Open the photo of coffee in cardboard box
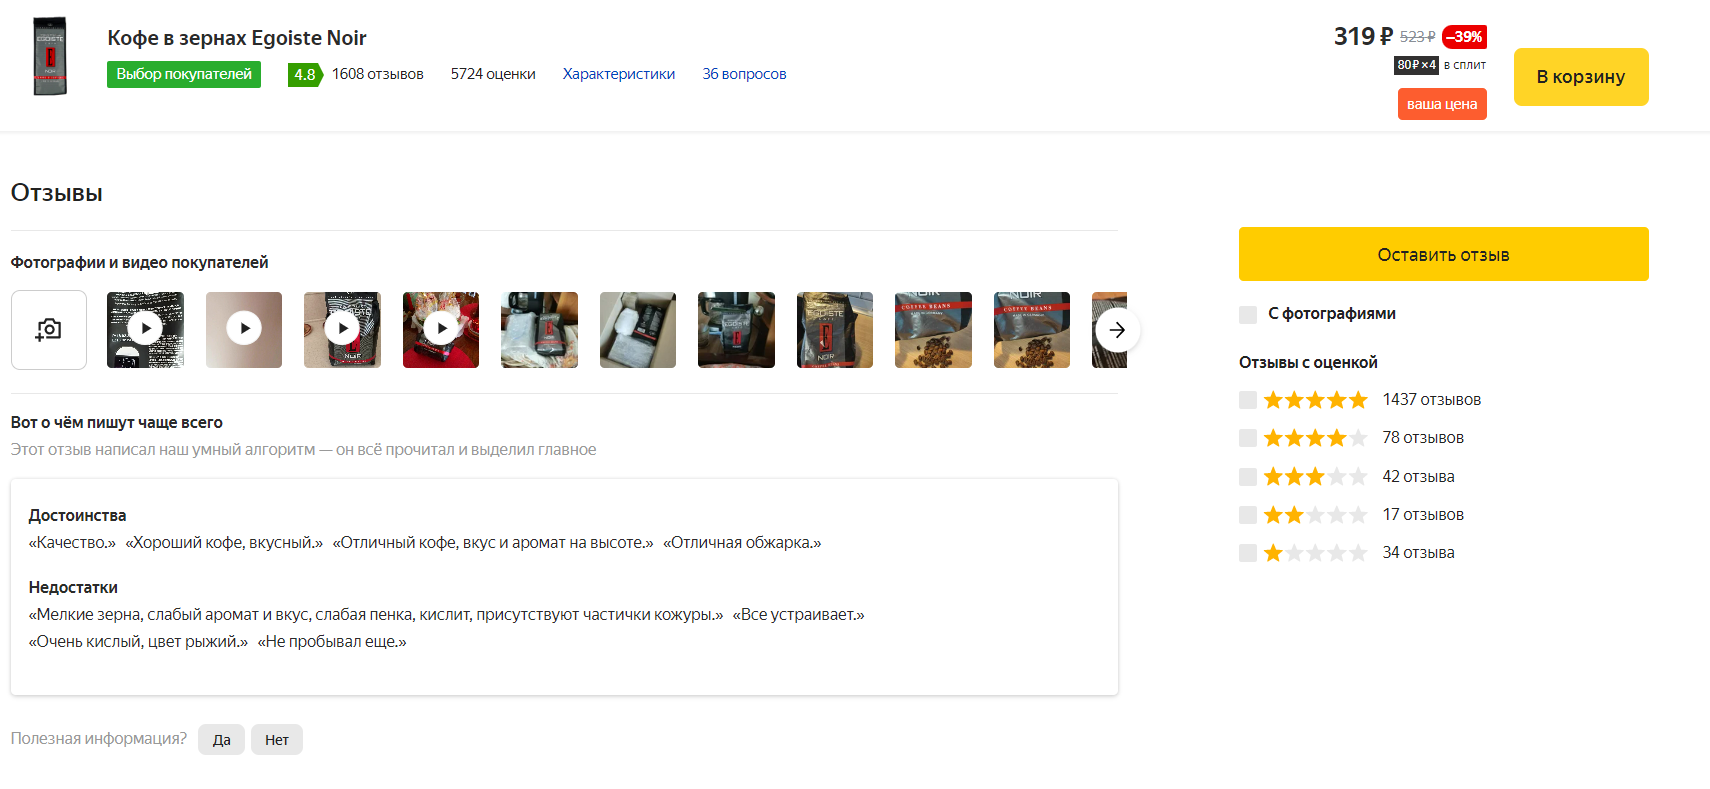The image size is (1710, 789). (x=638, y=330)
